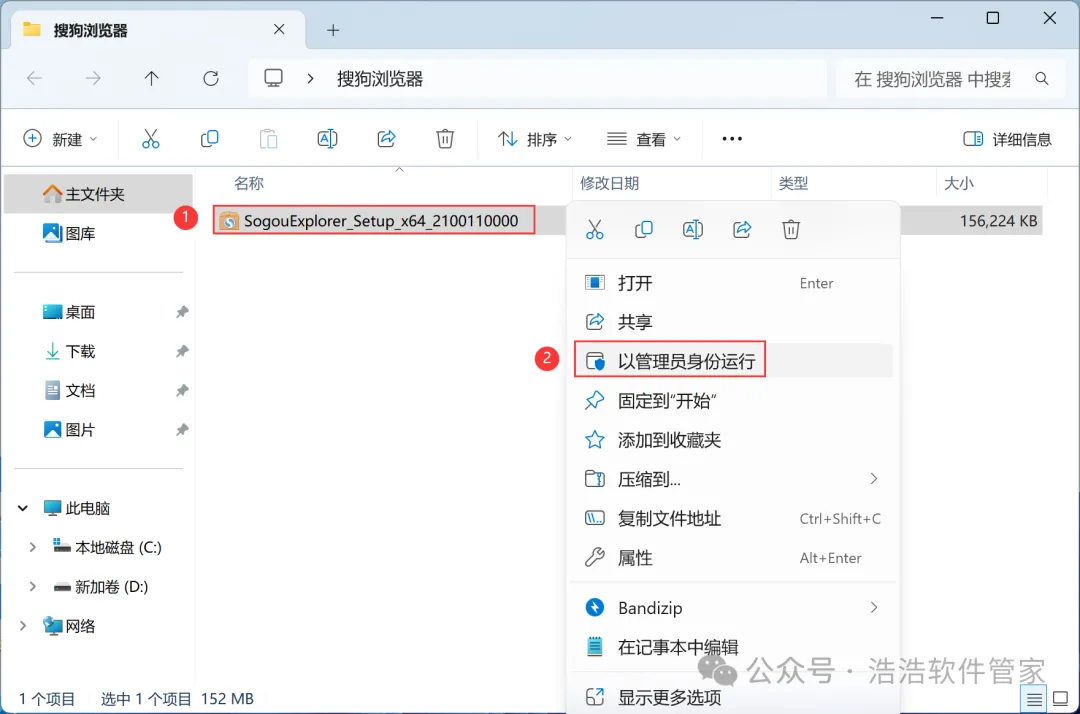Click the 156,224 KB size cell
Viewport: 1080px width, 714px height.
[998, 221]
